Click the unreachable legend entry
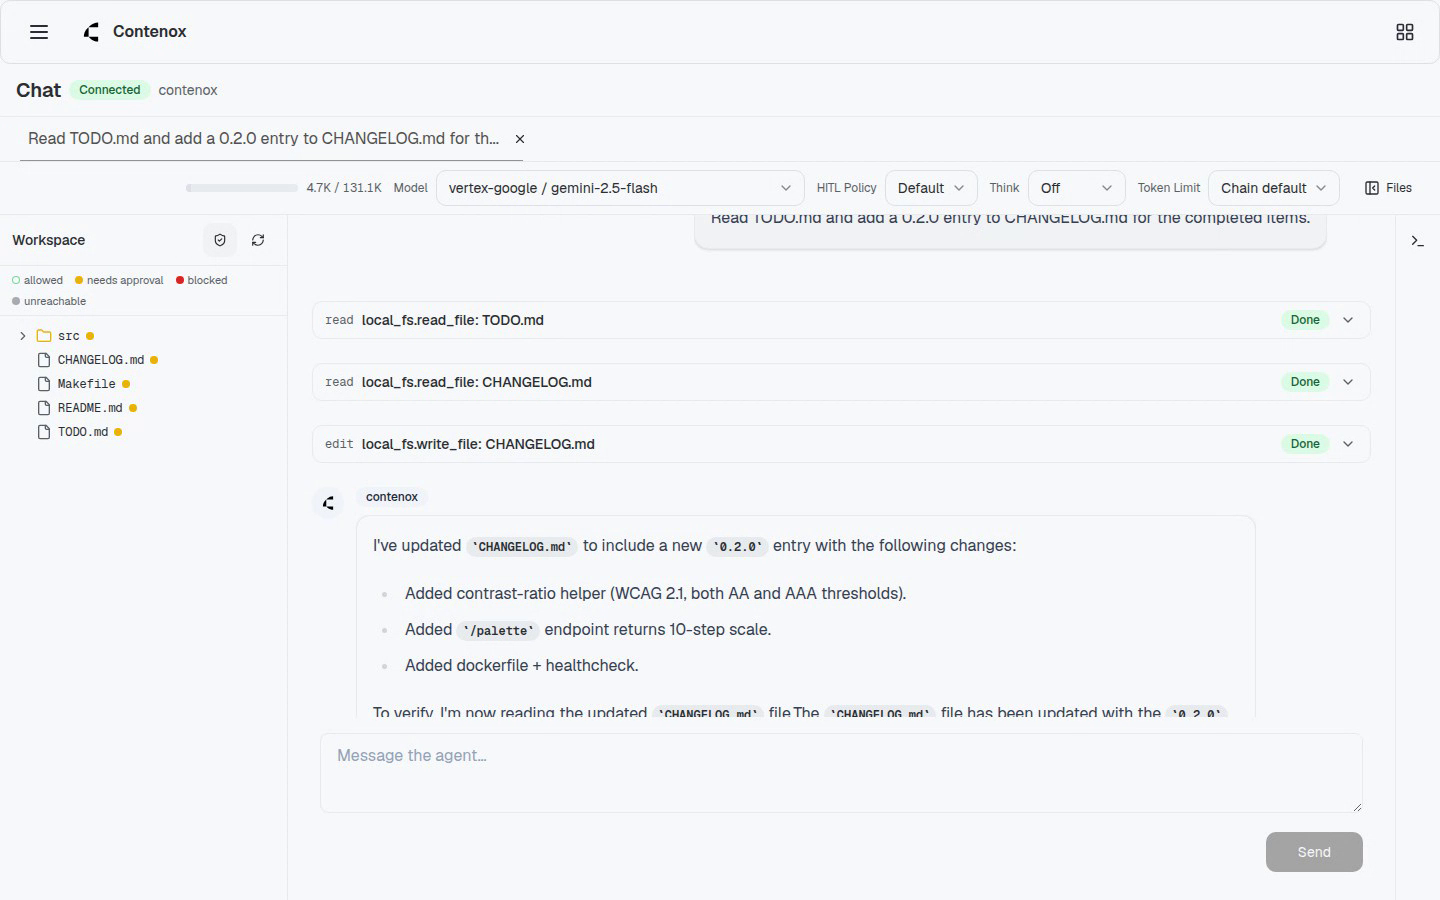This screenshot has width=1440, height=900. [x=49, y=301]
